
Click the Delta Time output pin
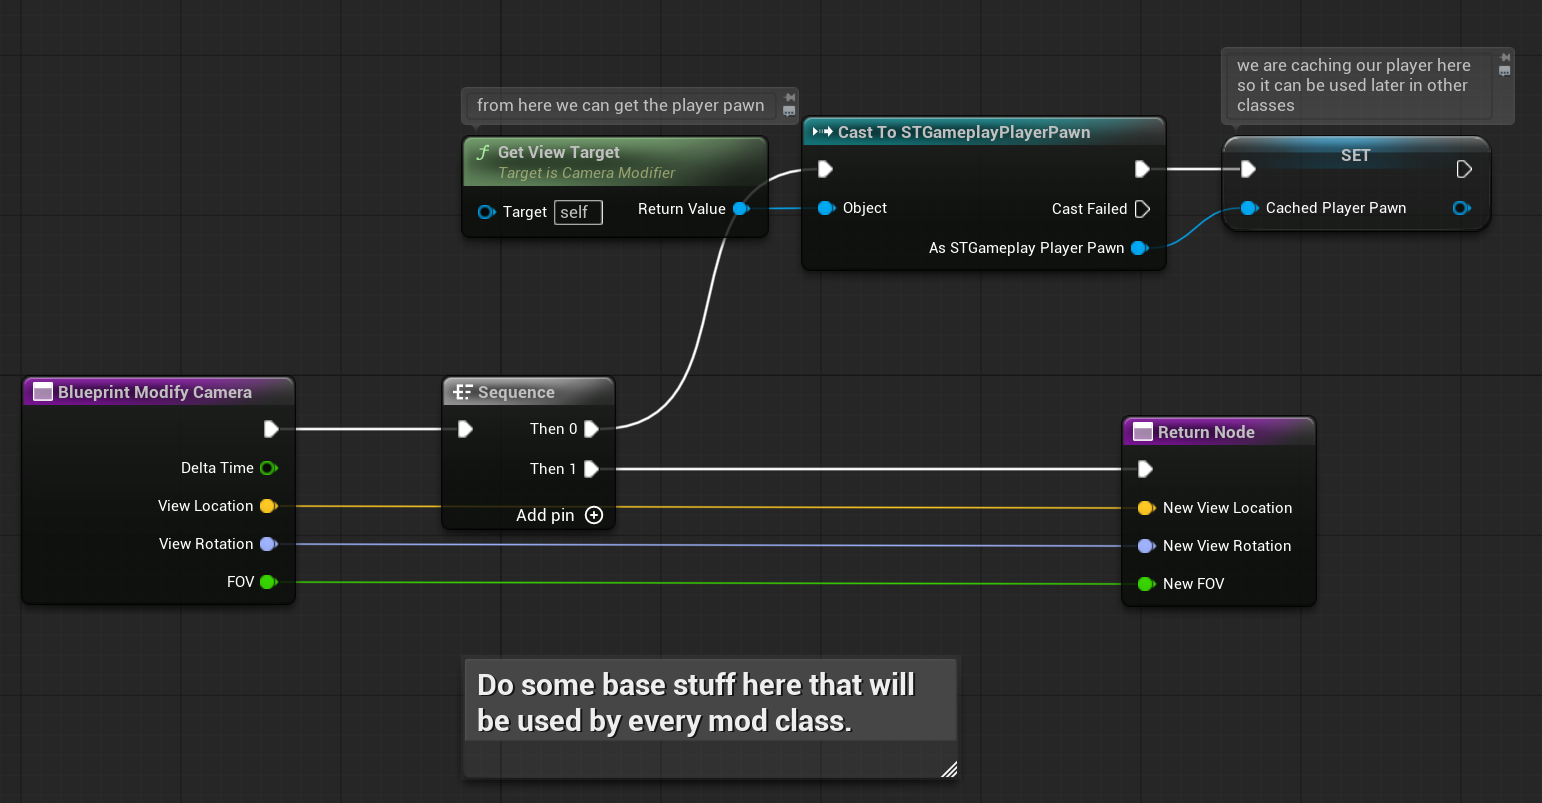coord(268,468)
